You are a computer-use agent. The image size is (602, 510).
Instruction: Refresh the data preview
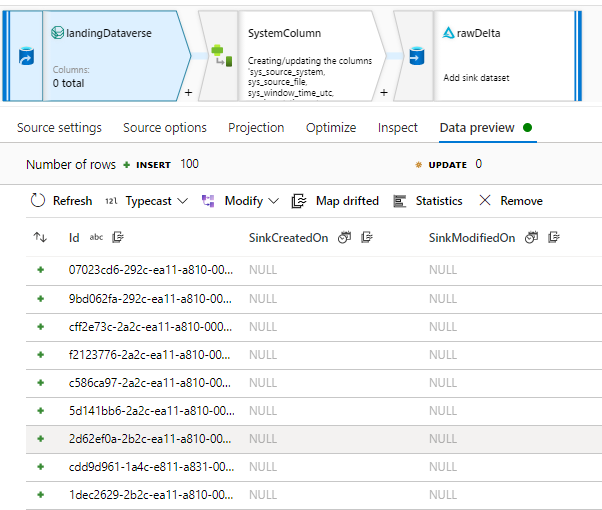[62, 201]
